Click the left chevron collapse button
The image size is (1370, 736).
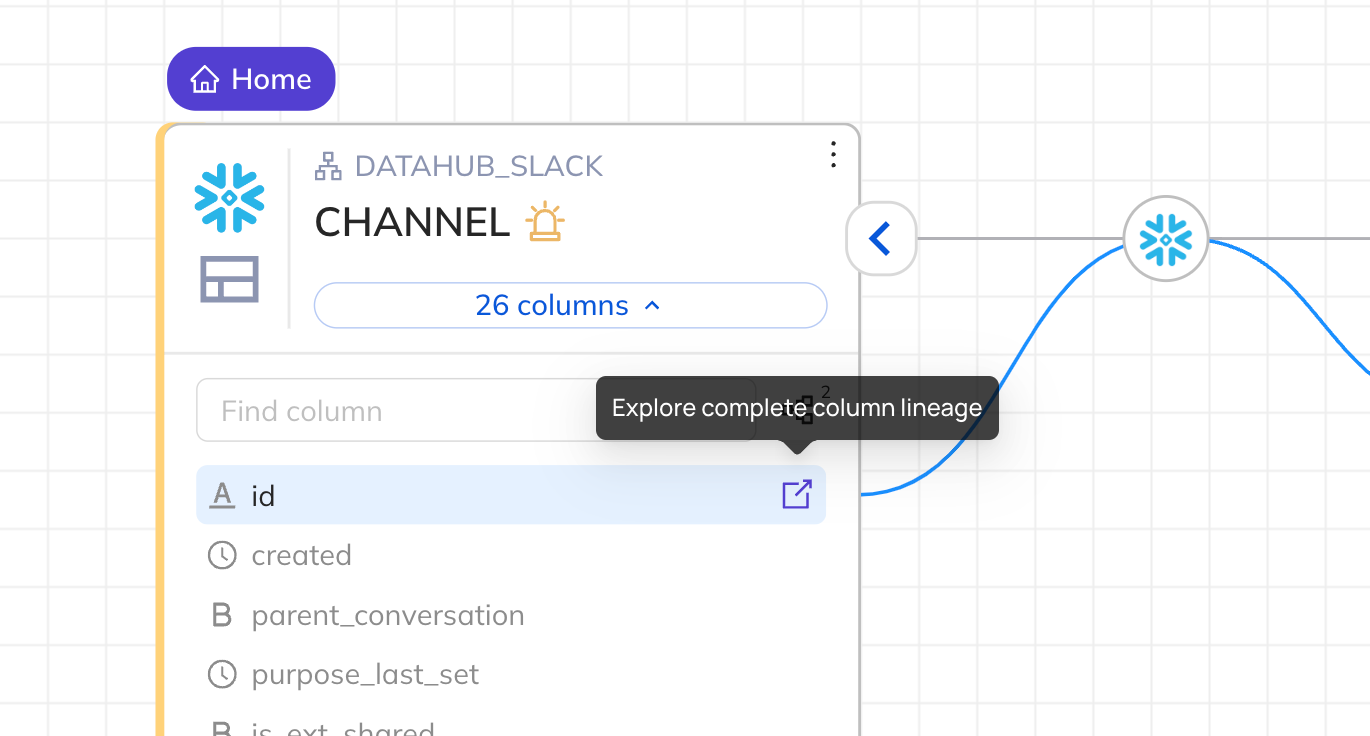point(881,238)
